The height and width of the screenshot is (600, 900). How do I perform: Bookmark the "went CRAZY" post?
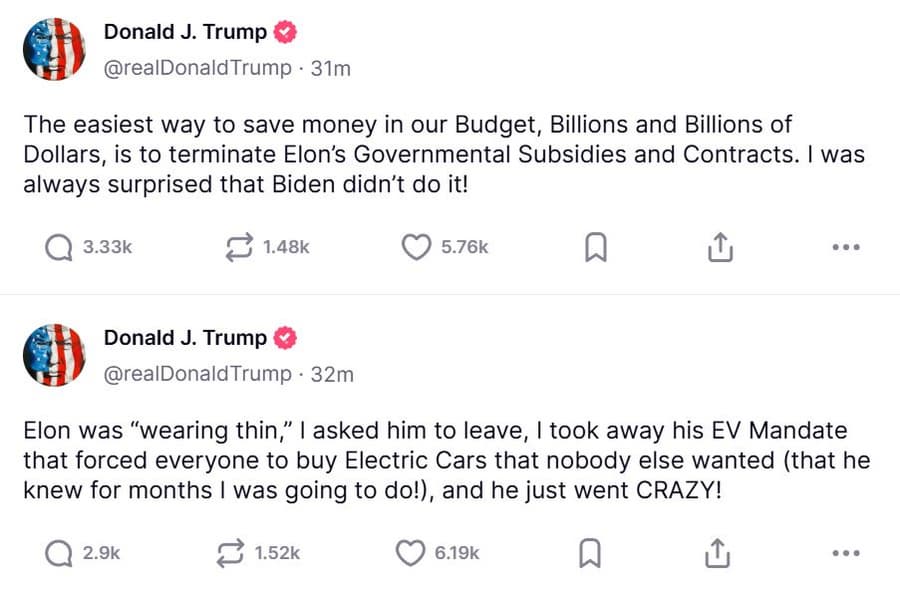(591, 553)
